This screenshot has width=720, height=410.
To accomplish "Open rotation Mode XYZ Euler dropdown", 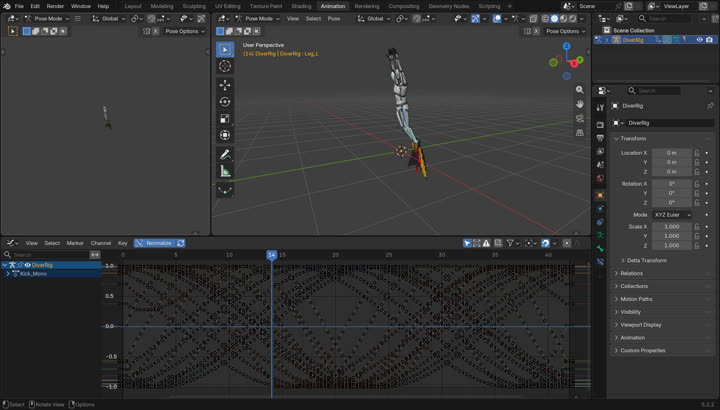I will pyautogui.click(x=672, y=215).
